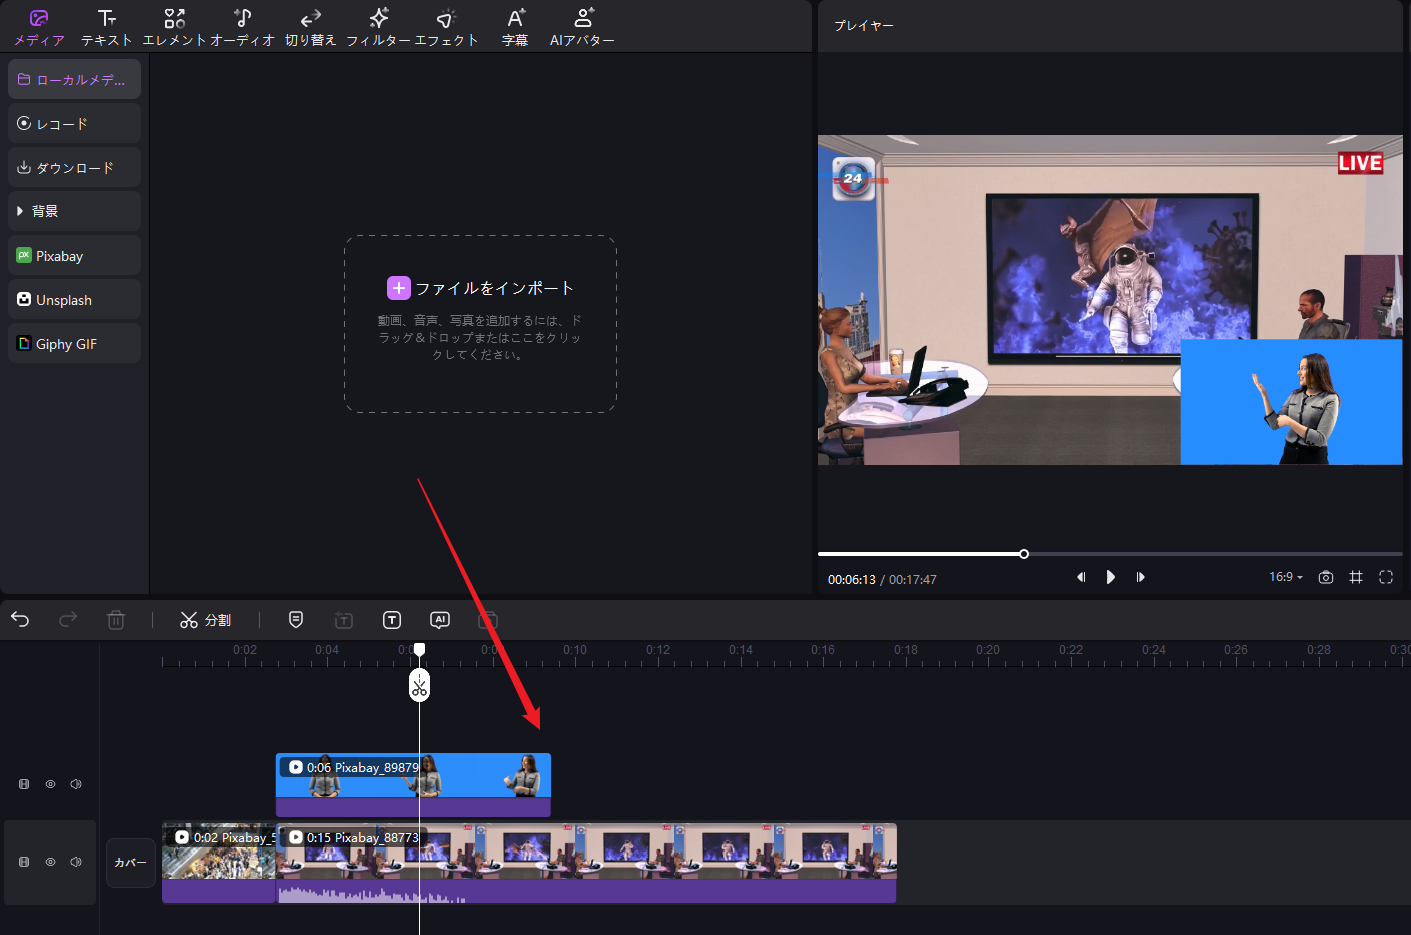Click ファイルをインポート import area
This screenshot has height=935, width=1411.
tap(480, 324)
